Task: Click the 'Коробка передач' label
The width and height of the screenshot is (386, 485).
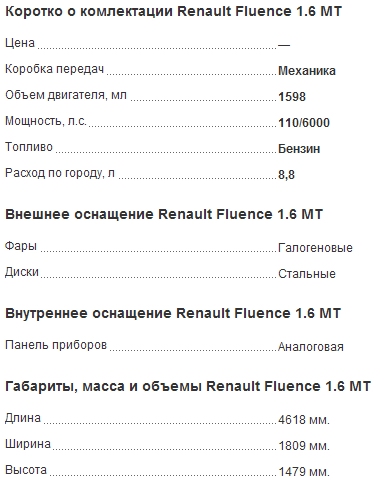Action: pos(55,69)
